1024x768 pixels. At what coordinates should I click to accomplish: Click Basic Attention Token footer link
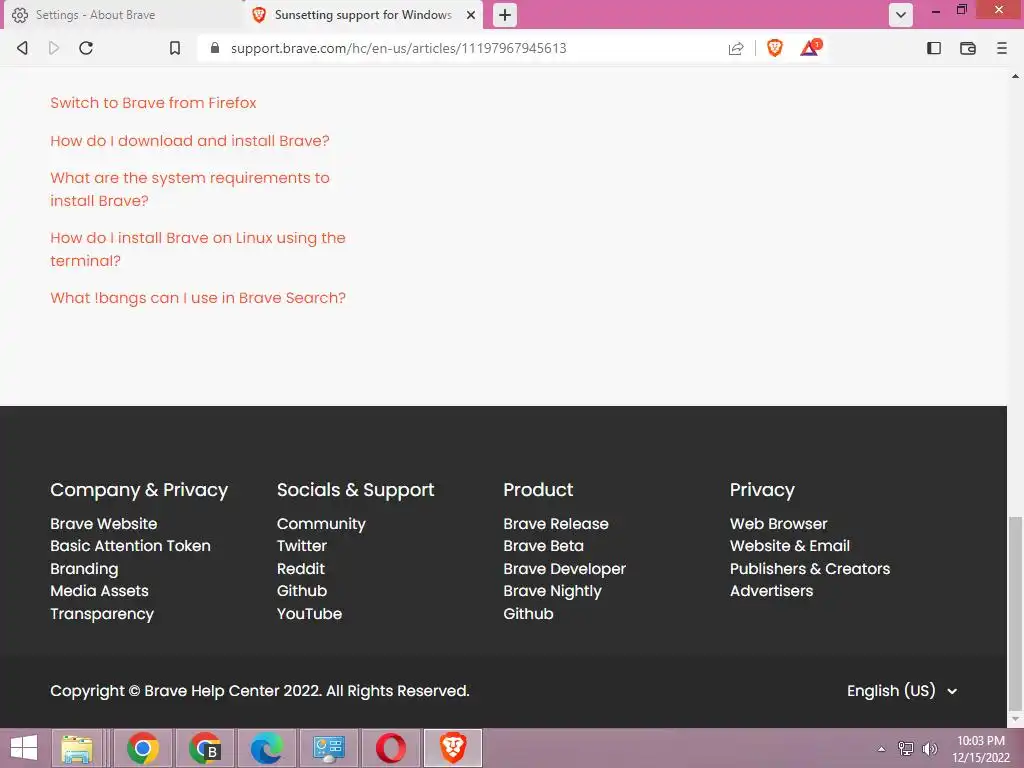(130, 546)
